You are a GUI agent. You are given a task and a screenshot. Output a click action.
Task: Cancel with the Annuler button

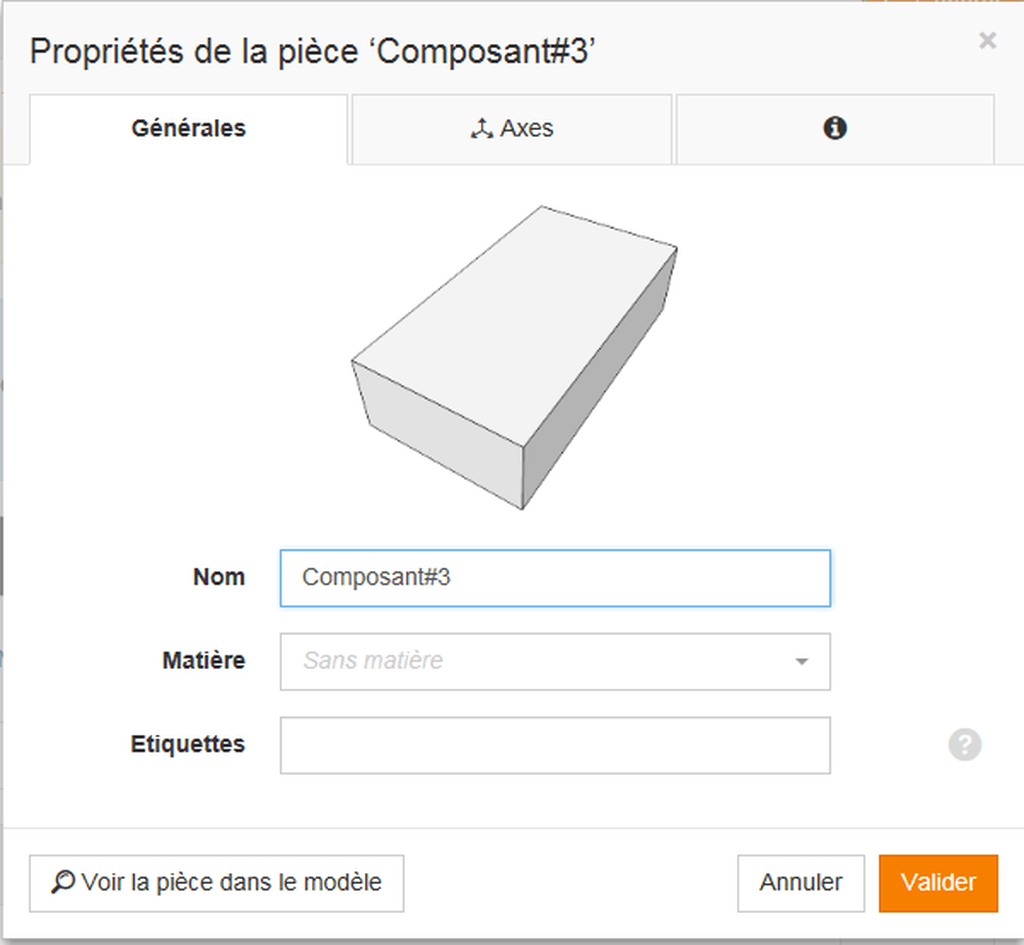pos(801,883)
